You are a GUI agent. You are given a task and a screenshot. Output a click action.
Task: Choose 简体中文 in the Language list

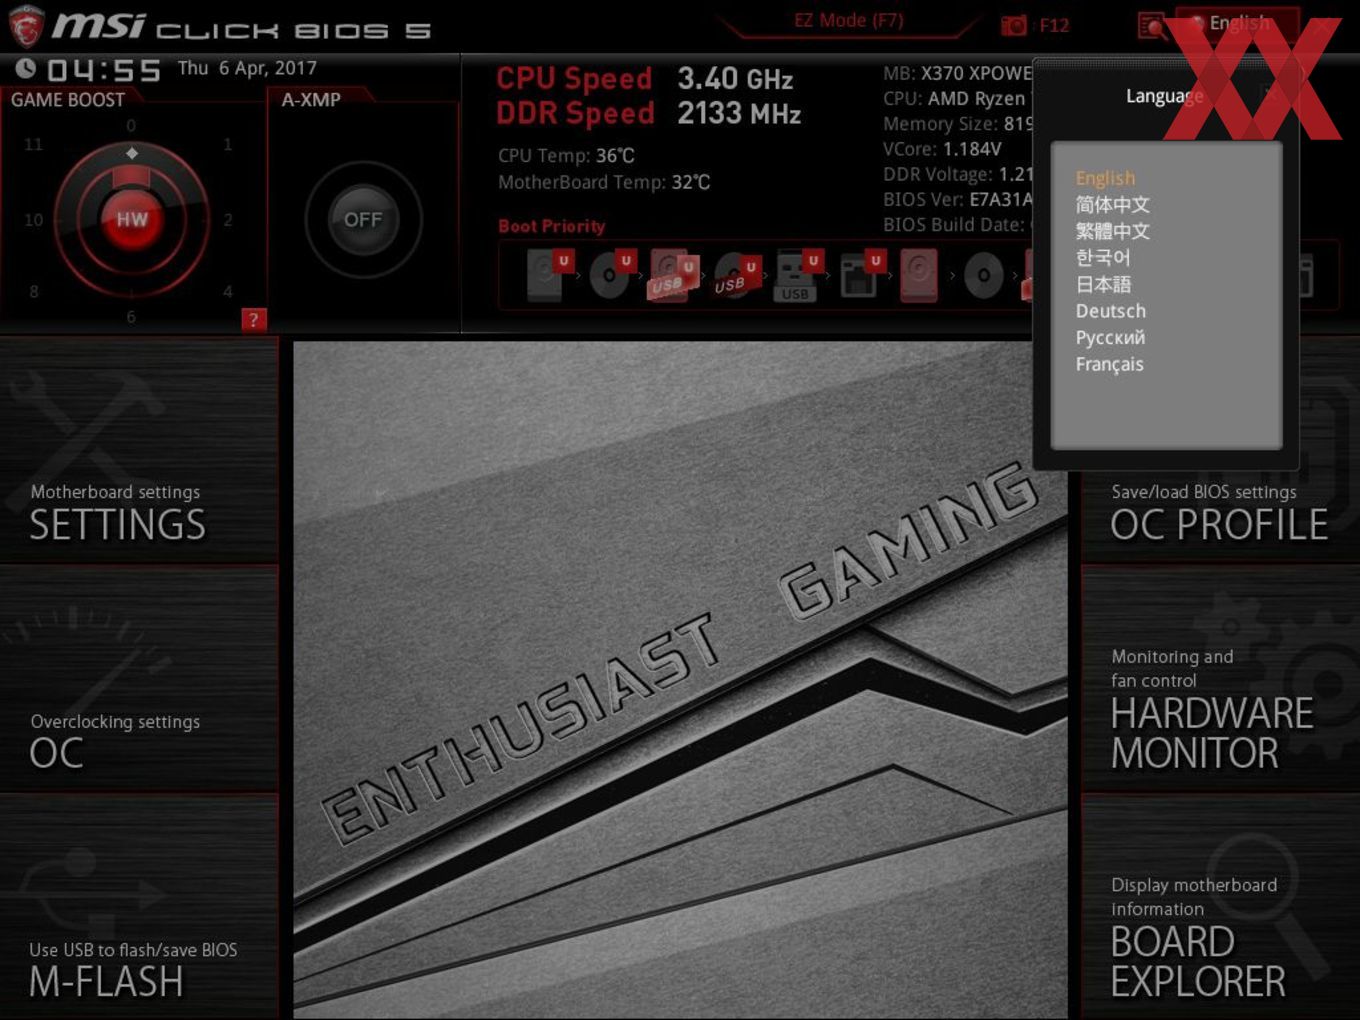[x=1112, y=205]
